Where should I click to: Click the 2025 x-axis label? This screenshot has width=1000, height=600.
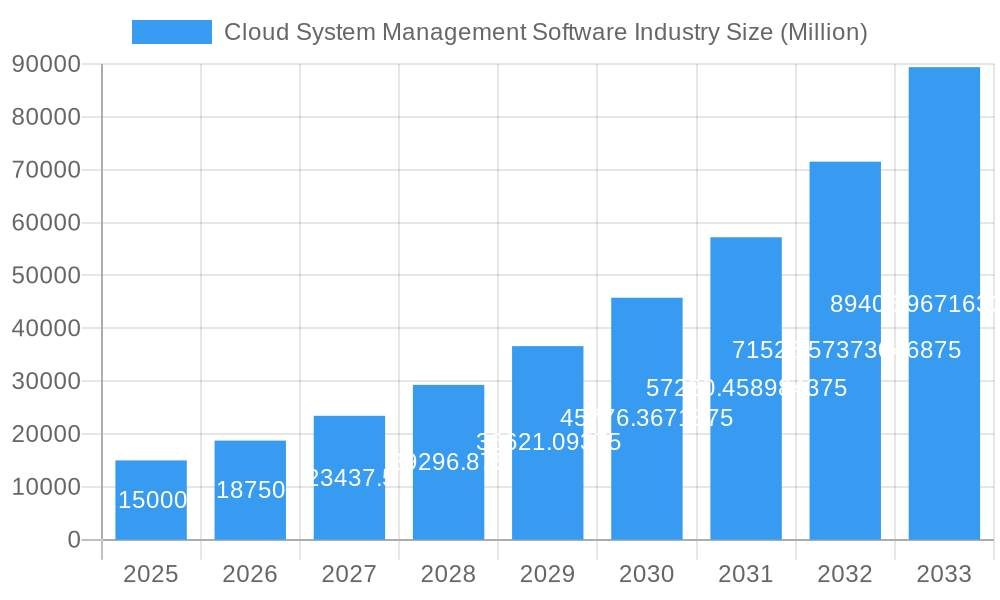(x=150, y=575)
